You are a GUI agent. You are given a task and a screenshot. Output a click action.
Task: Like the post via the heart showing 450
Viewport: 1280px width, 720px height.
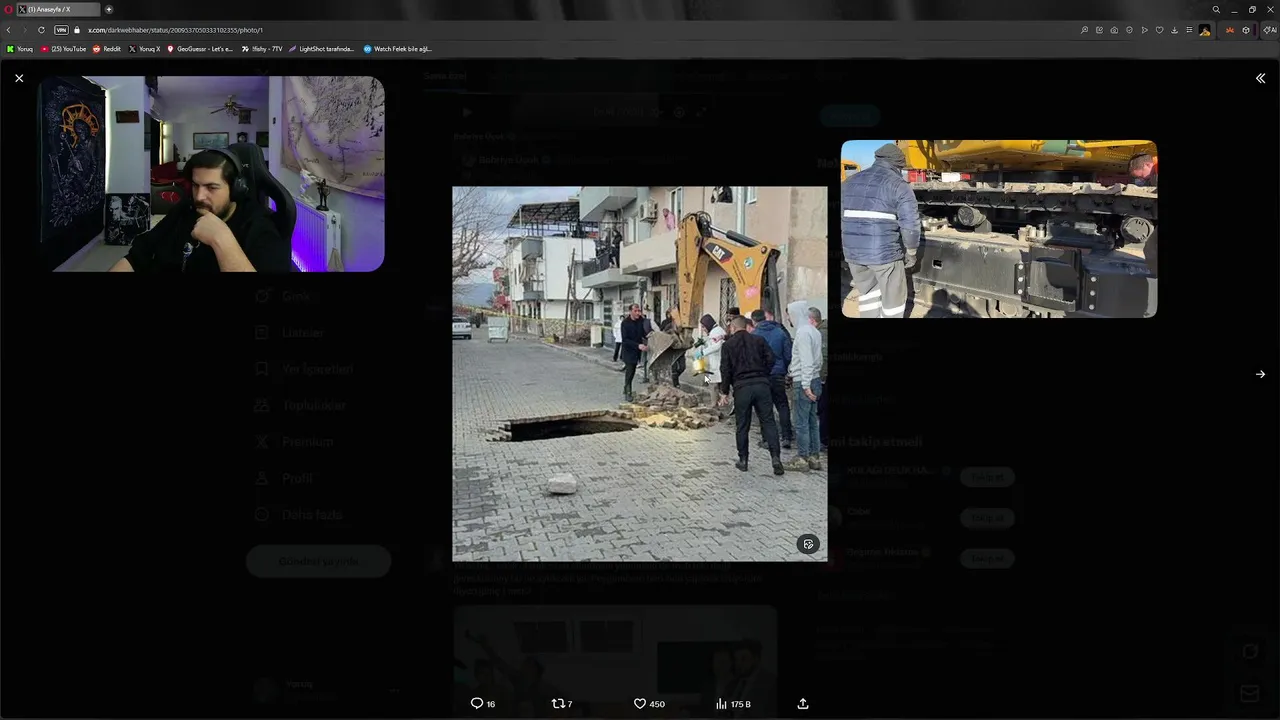[x=649, y=704]
